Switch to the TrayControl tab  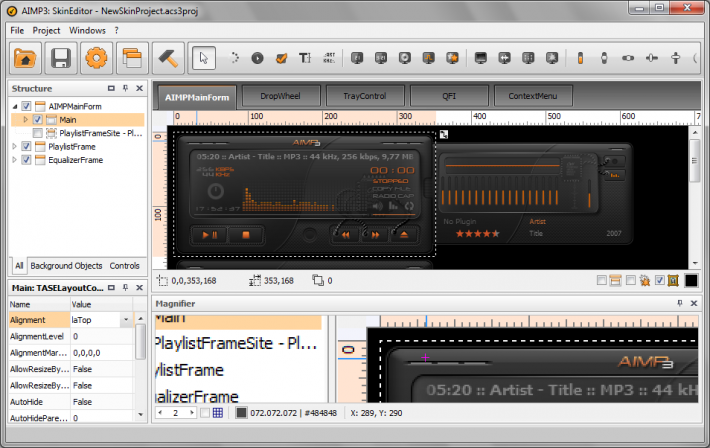365,96
